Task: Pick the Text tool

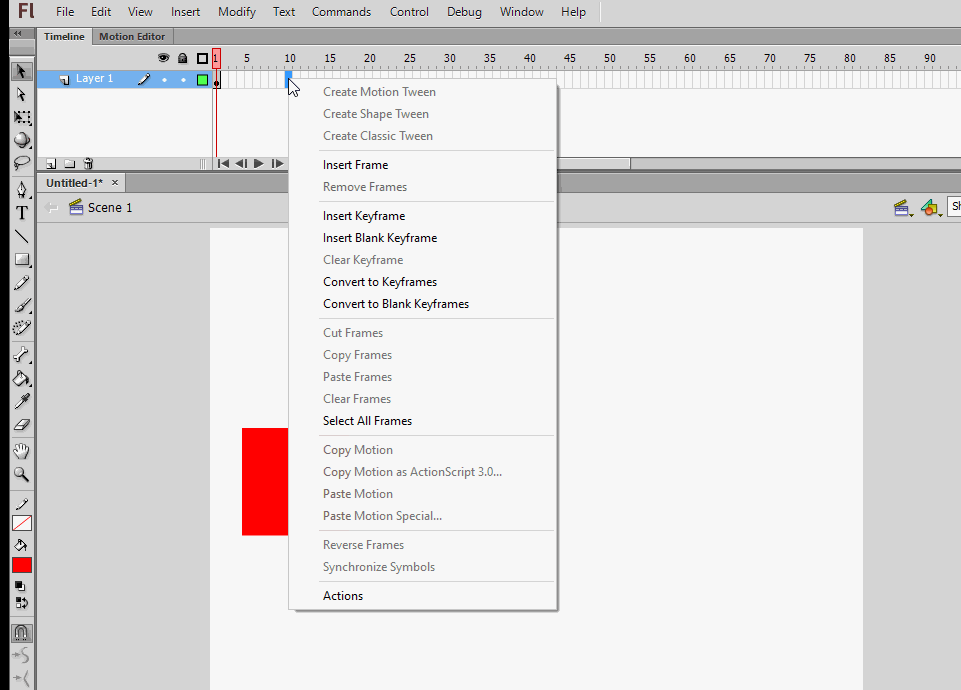Action: (x=21, y=211)
